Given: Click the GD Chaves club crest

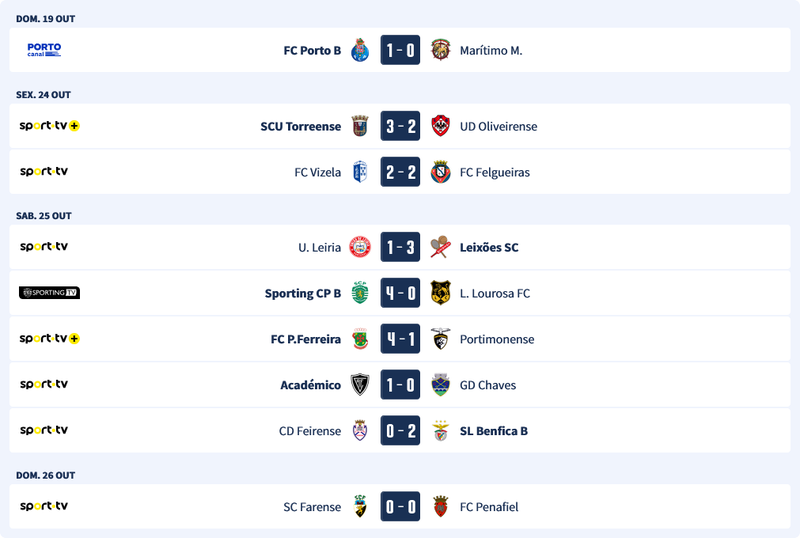Looking at the screenshot, I should click(x=440, y=385).
